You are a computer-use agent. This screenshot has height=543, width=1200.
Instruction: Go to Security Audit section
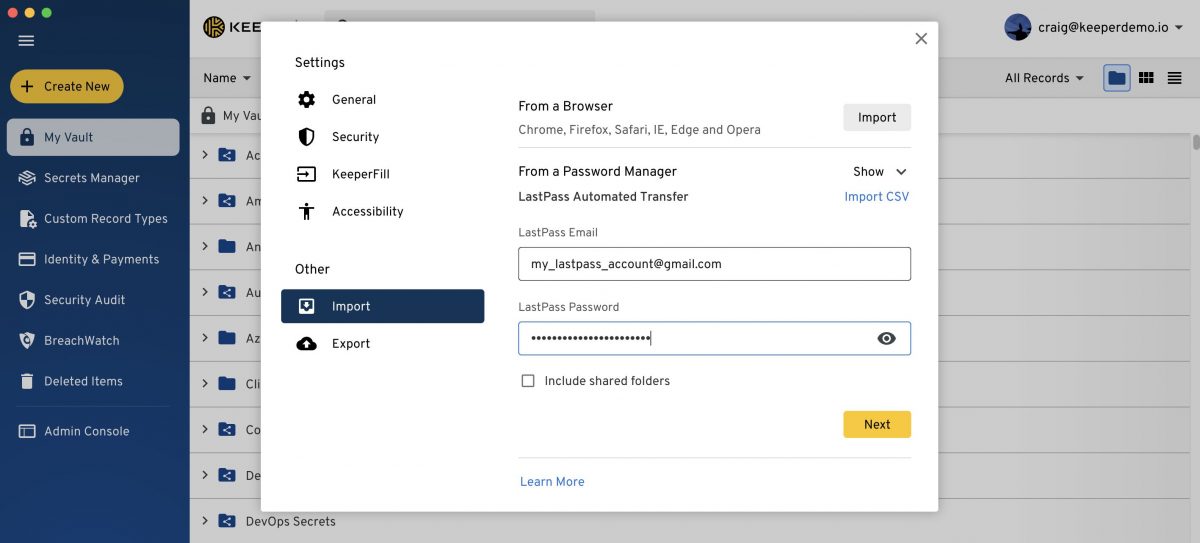(84, 300)
